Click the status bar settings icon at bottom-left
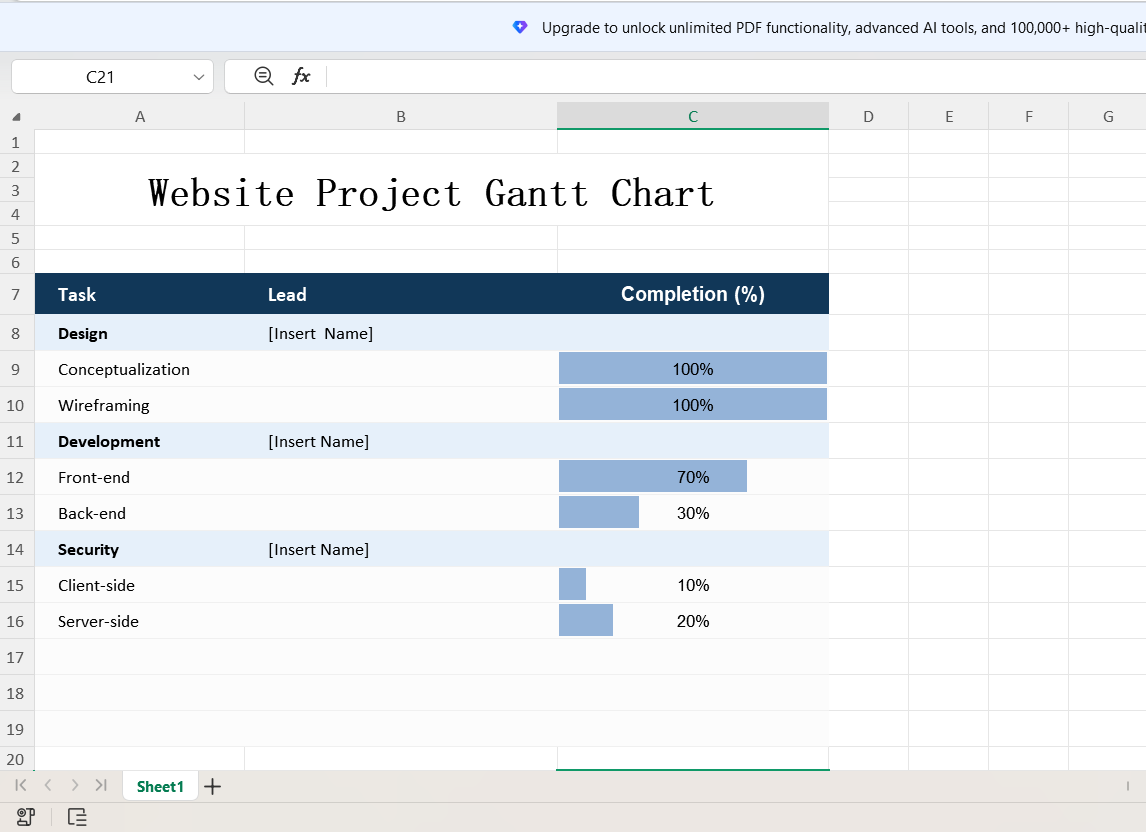 pos(26,817)
